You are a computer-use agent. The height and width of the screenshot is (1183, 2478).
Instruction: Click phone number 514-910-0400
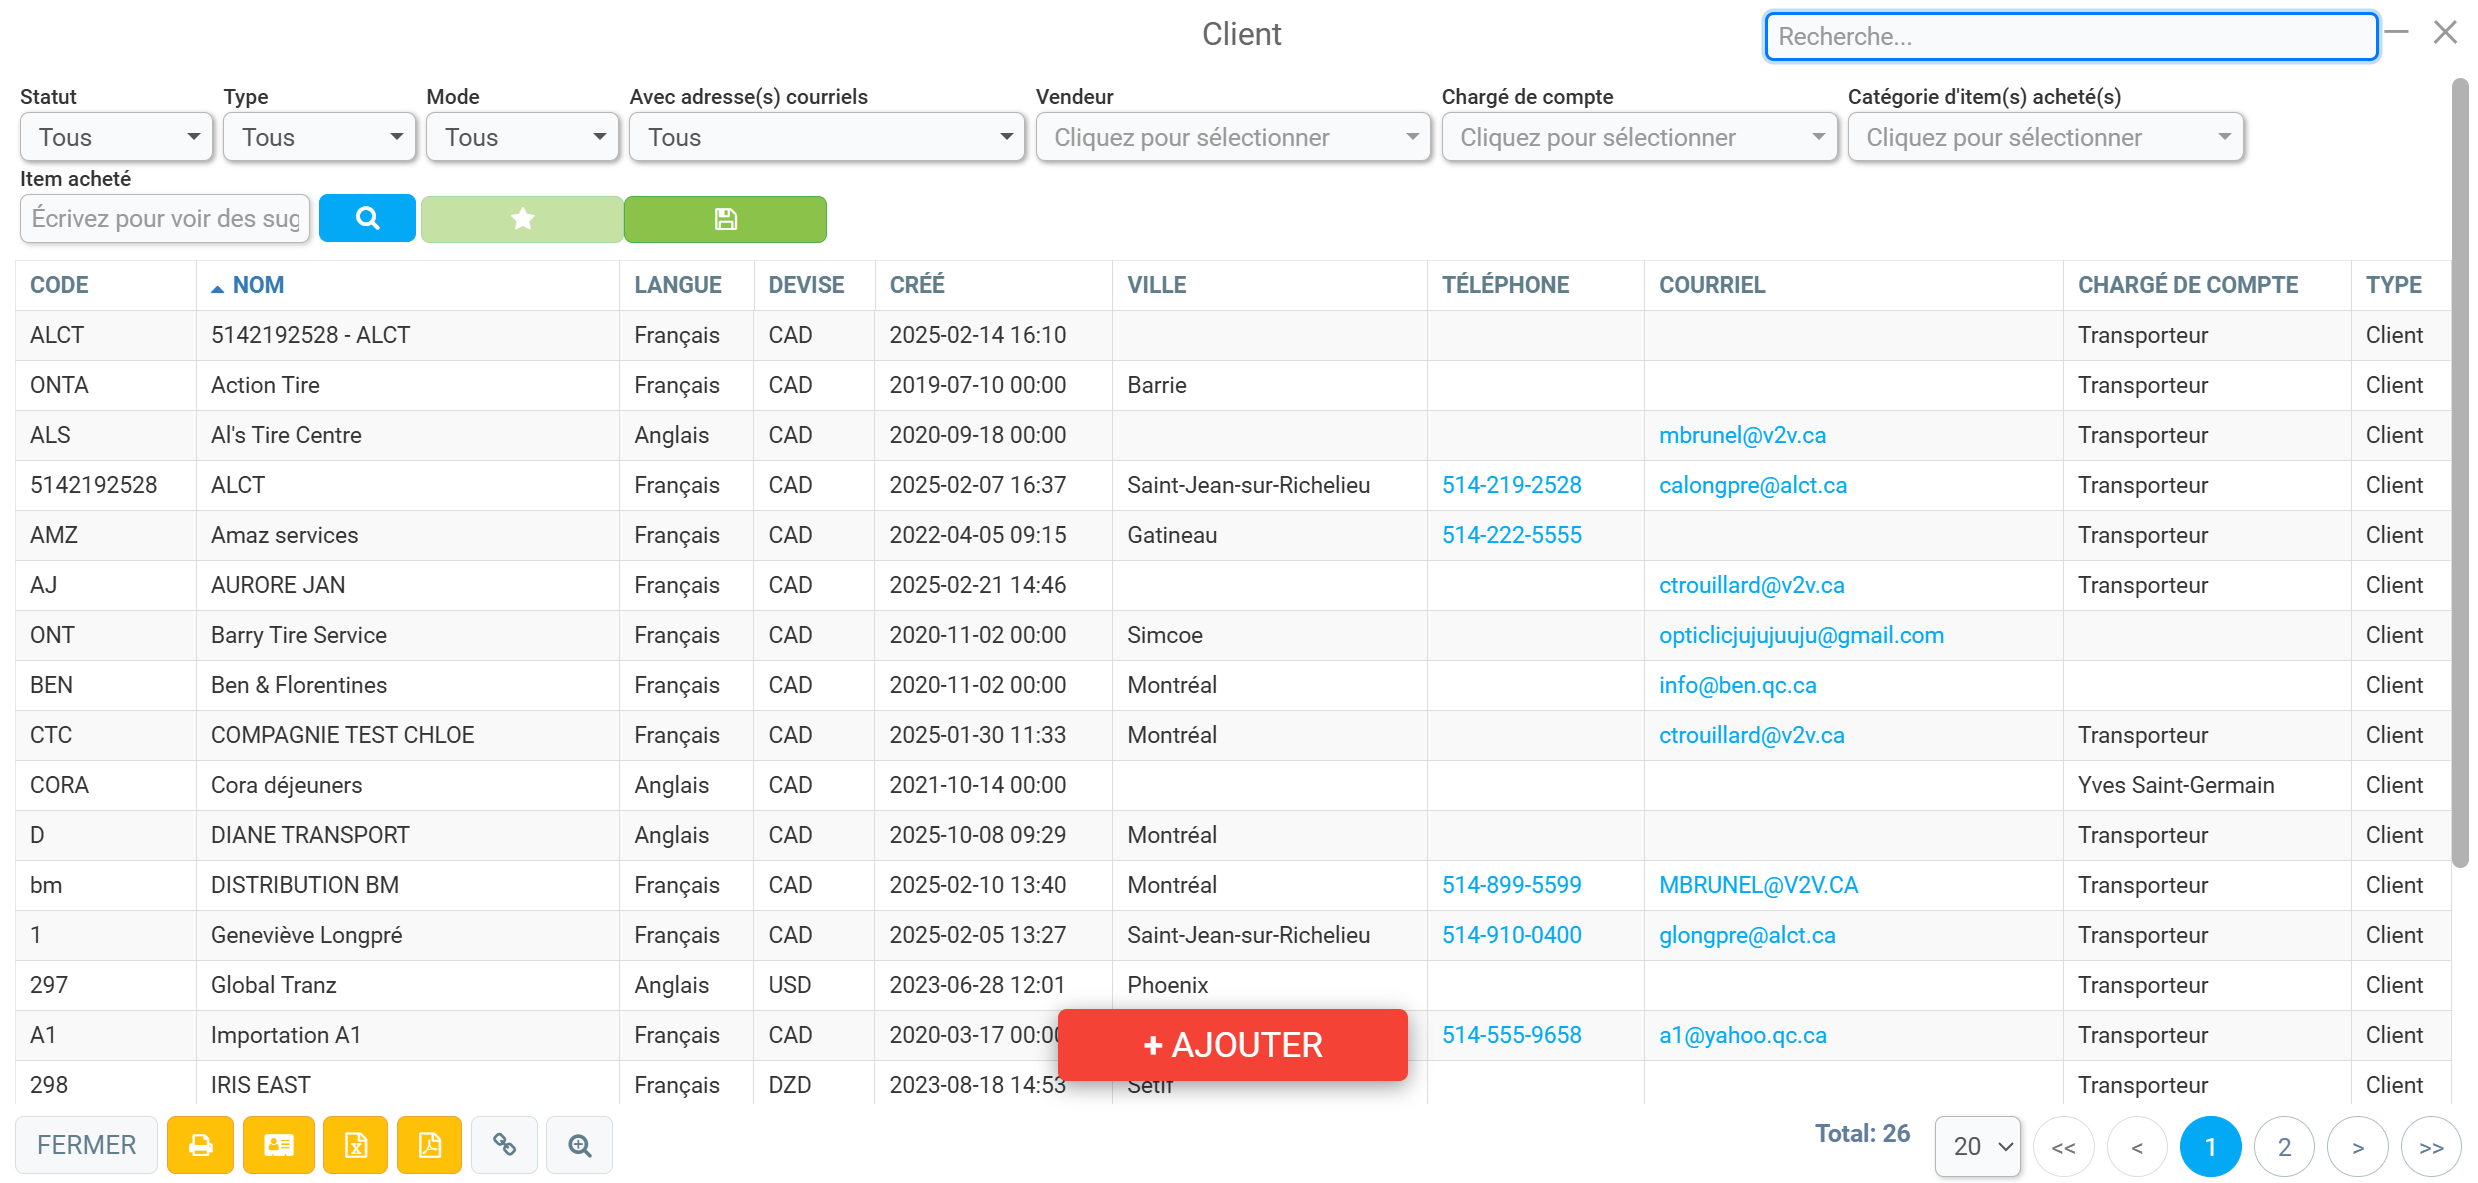(x=1511, y=935)
